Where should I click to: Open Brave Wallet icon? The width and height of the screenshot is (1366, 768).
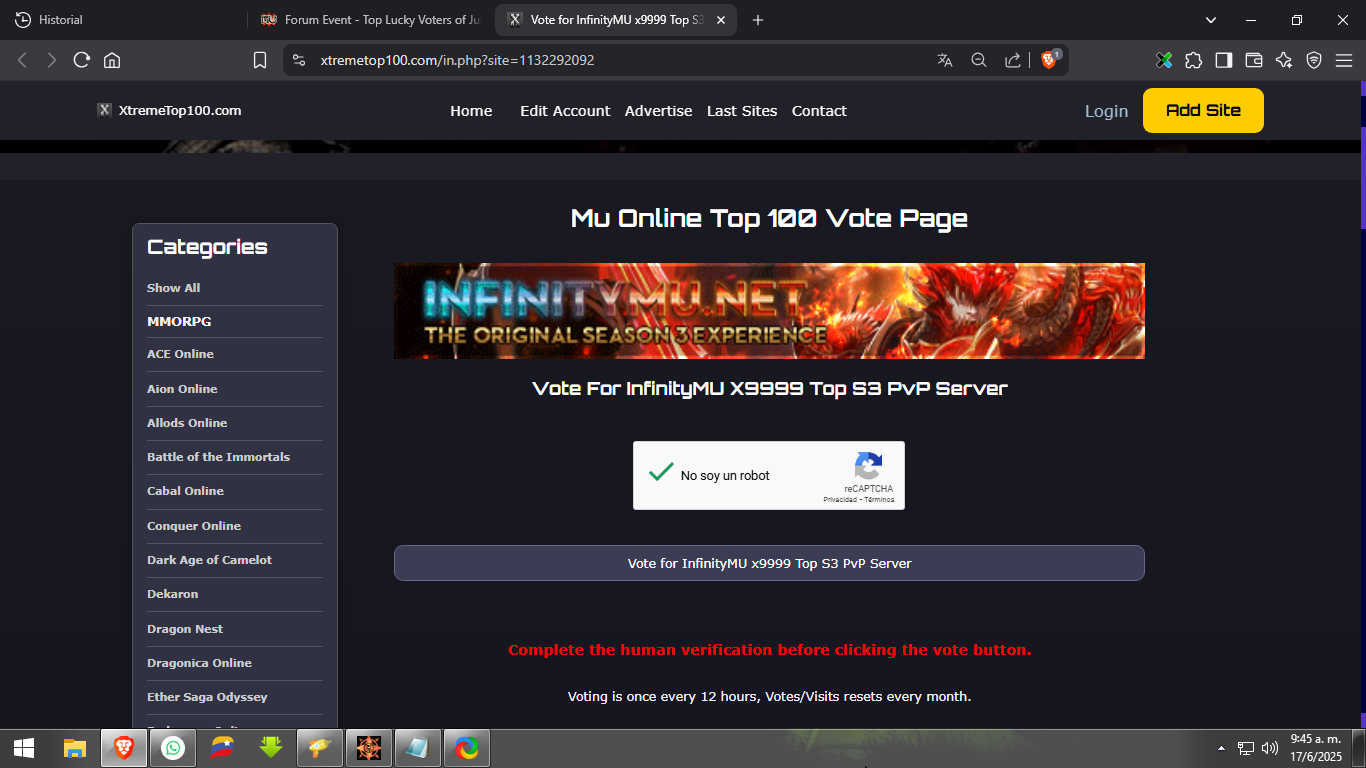[1254, 60]
